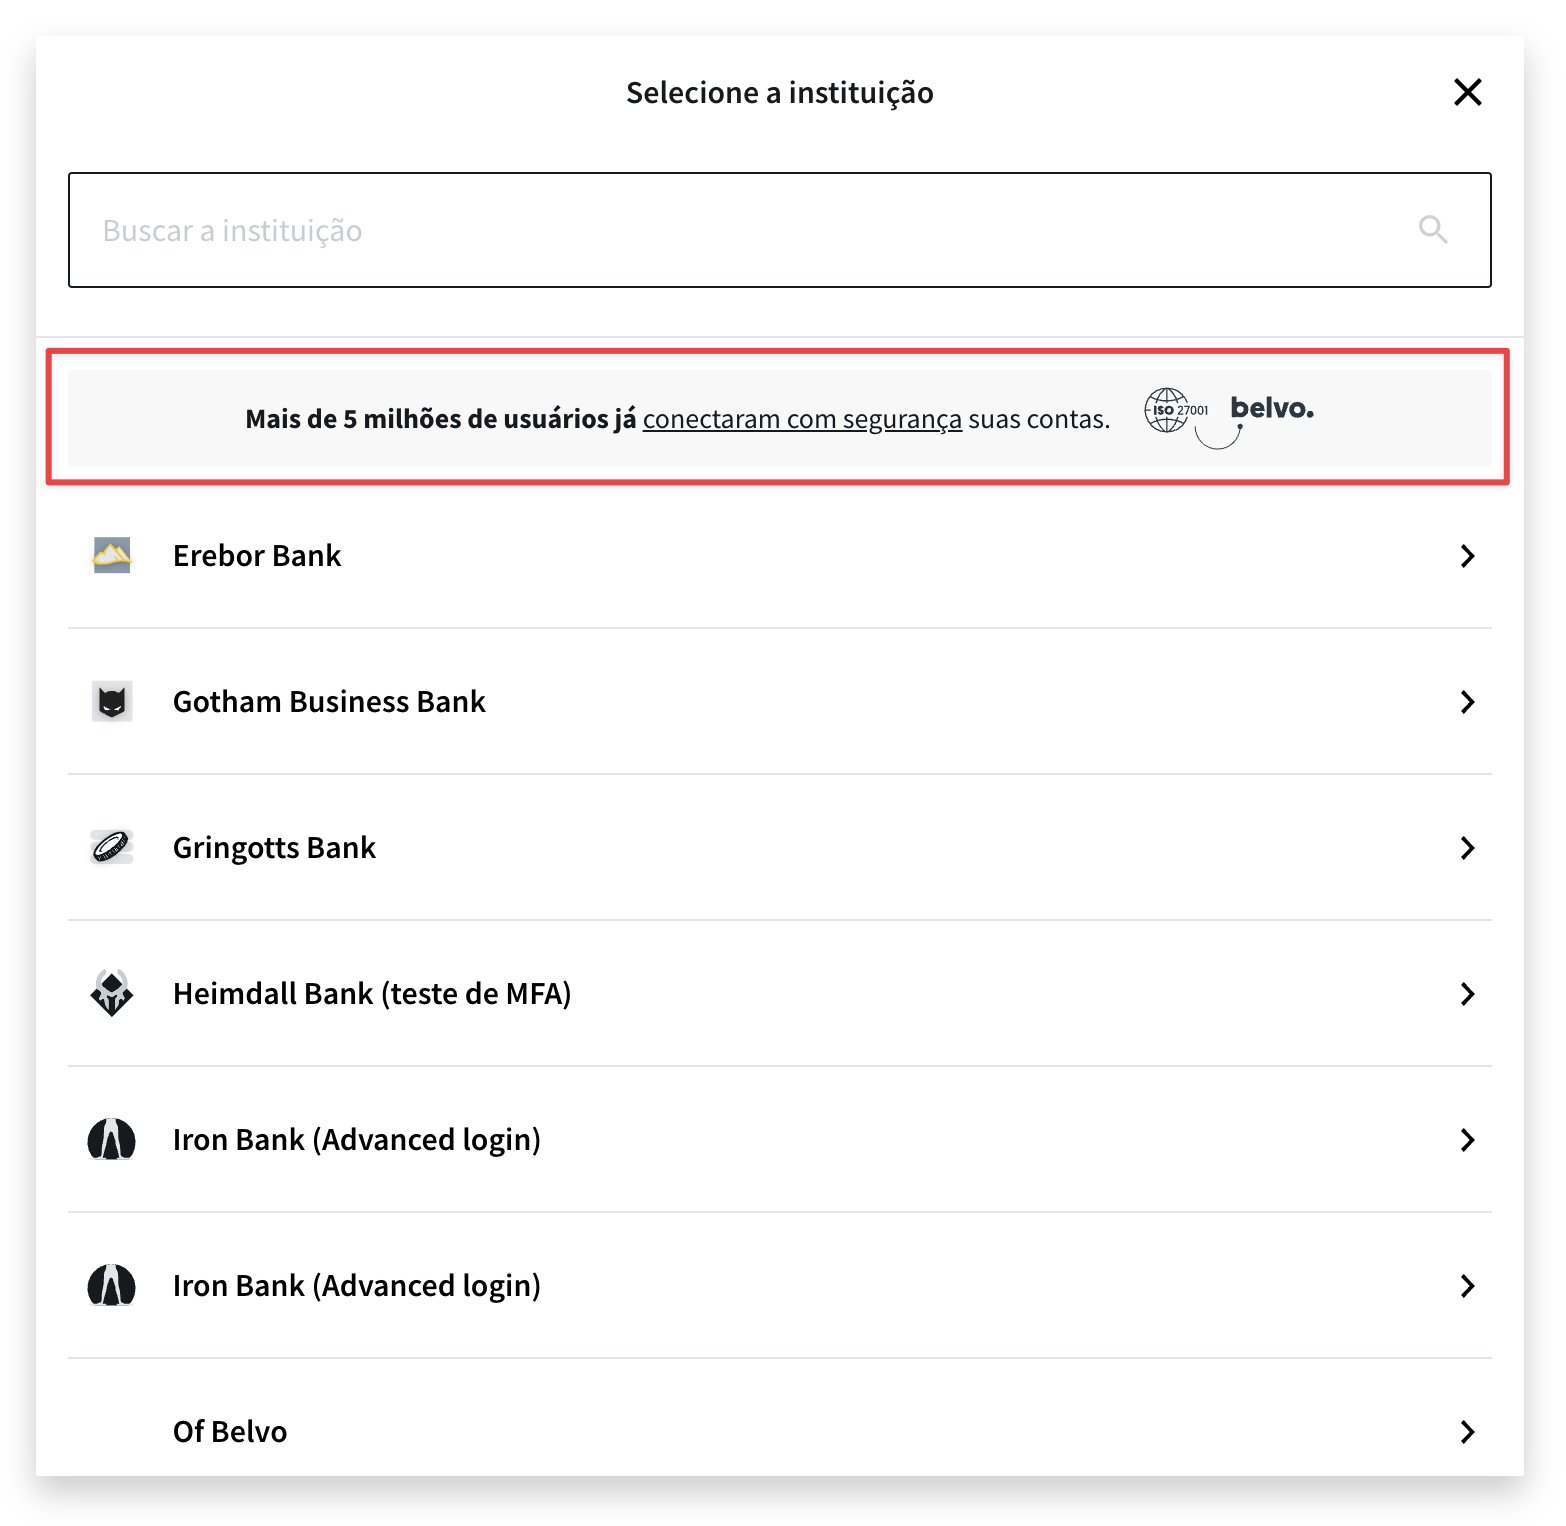Click the chevron beside Gringotts Bank
This screenshot has height=1526, width=1566.
[1467, 848]
